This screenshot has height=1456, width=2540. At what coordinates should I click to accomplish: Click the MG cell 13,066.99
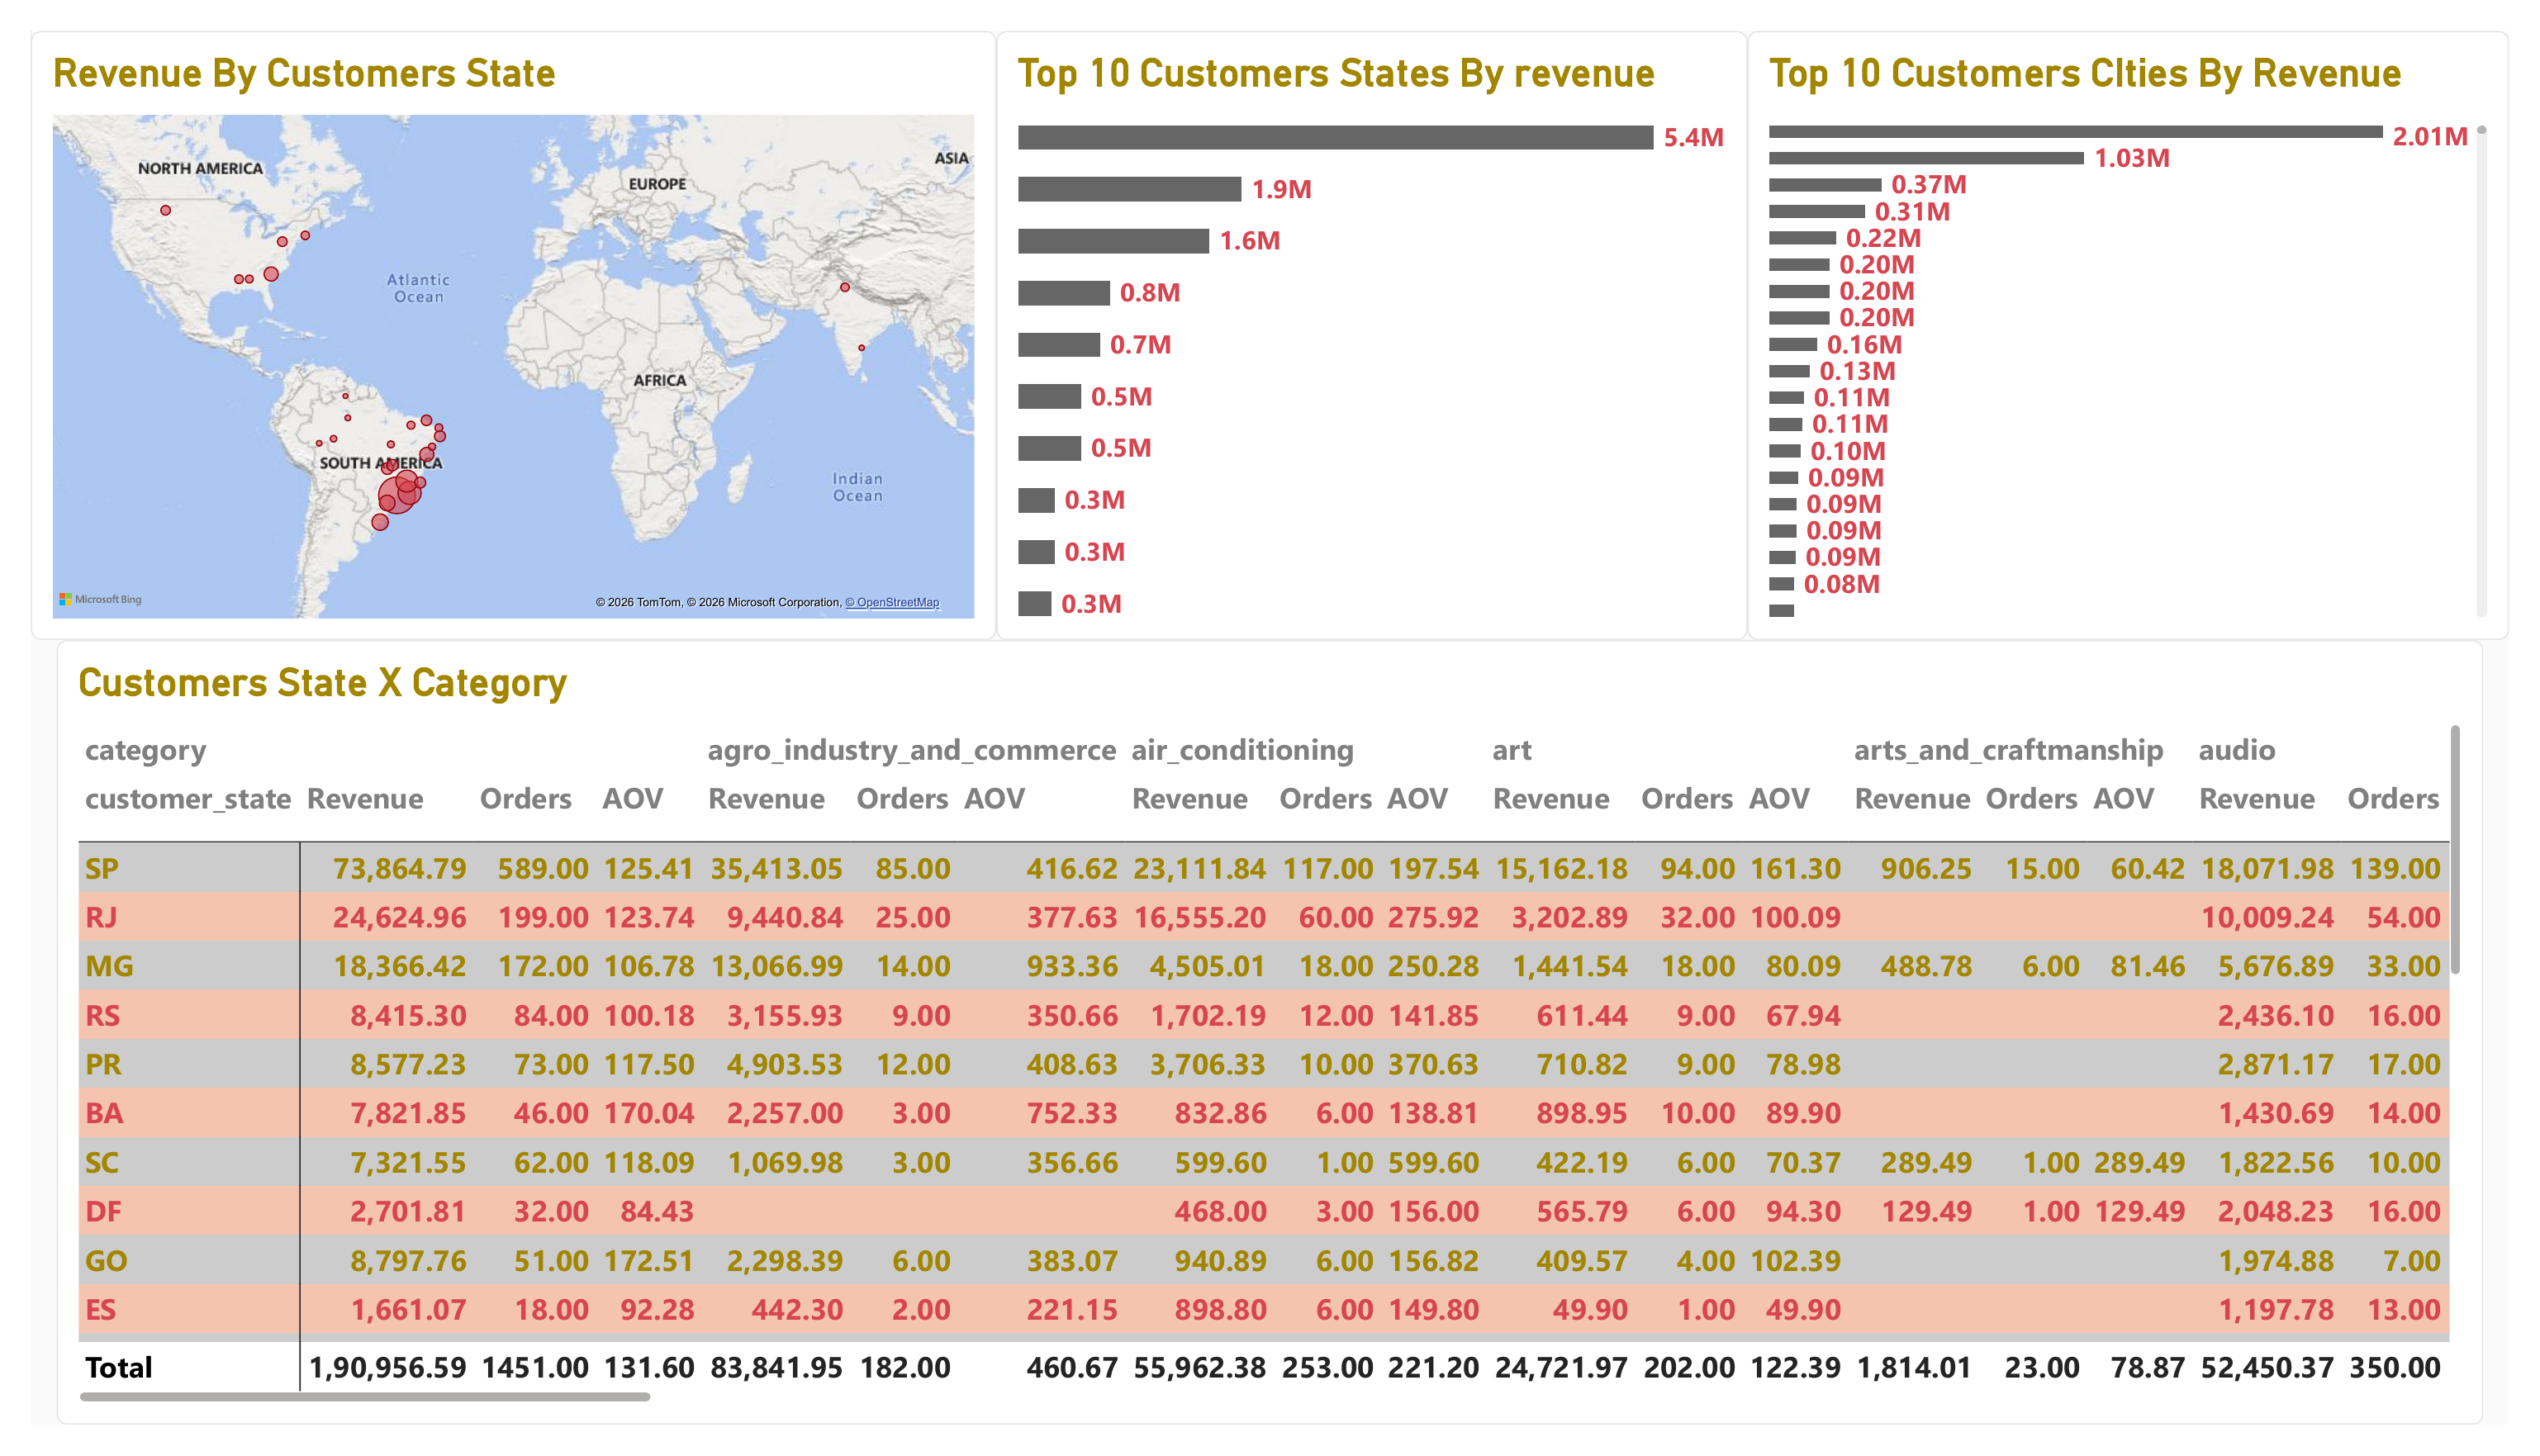point(776,966)
